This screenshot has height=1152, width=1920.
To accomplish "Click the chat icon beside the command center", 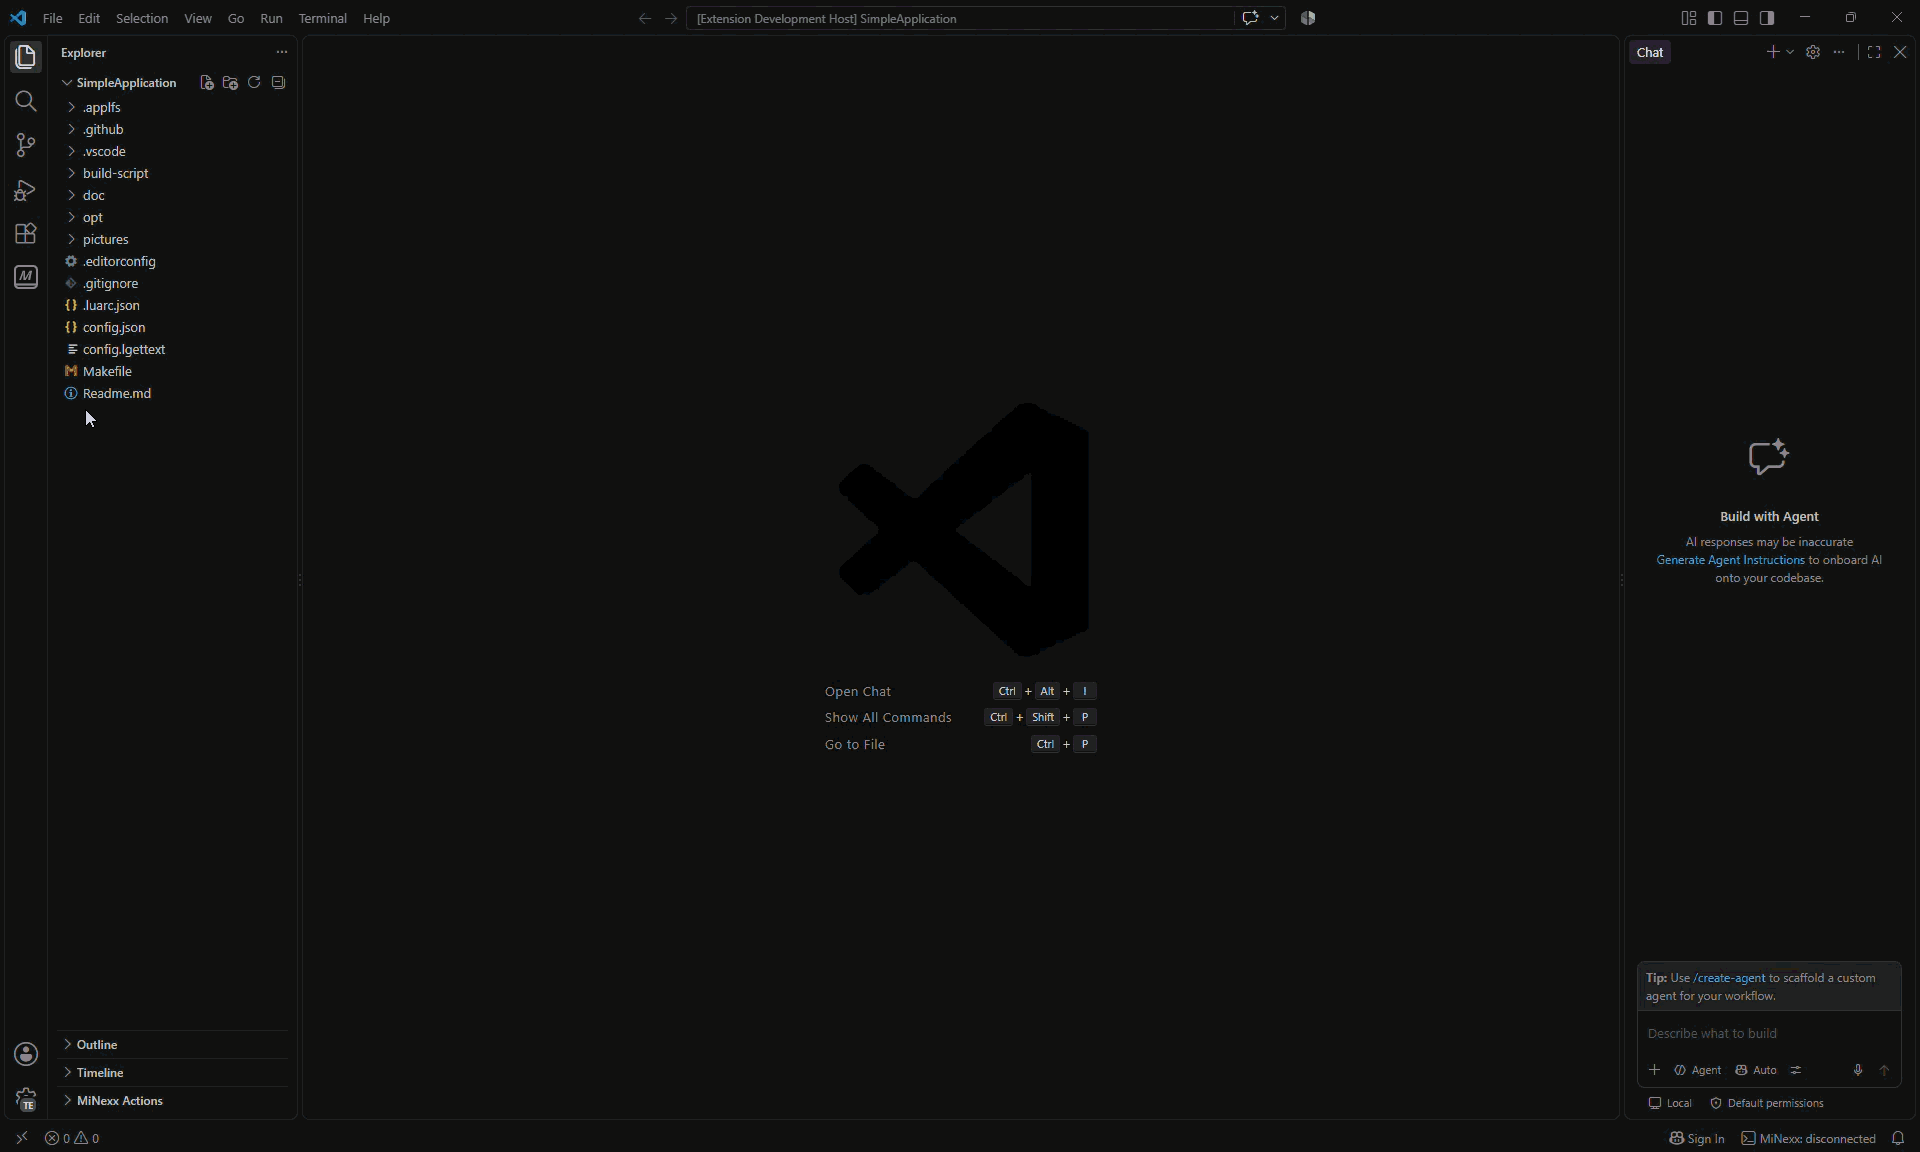I will (1250, 18).
